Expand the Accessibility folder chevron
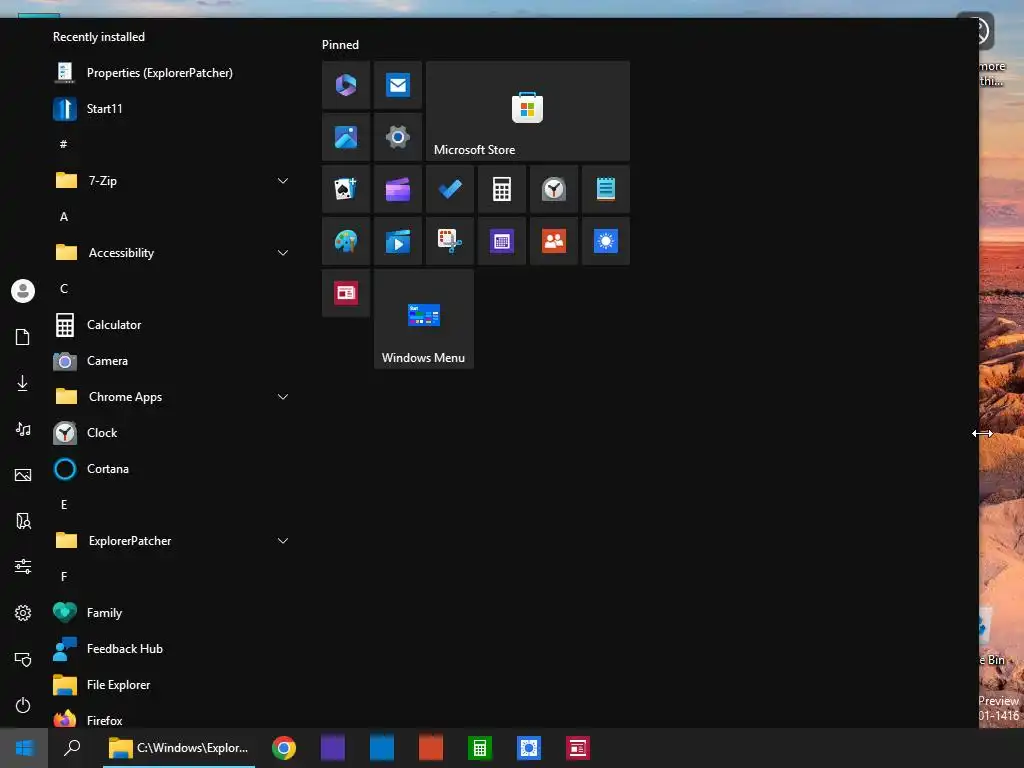The height and width of the screenshot is (768, 1024). pos(283,253)
